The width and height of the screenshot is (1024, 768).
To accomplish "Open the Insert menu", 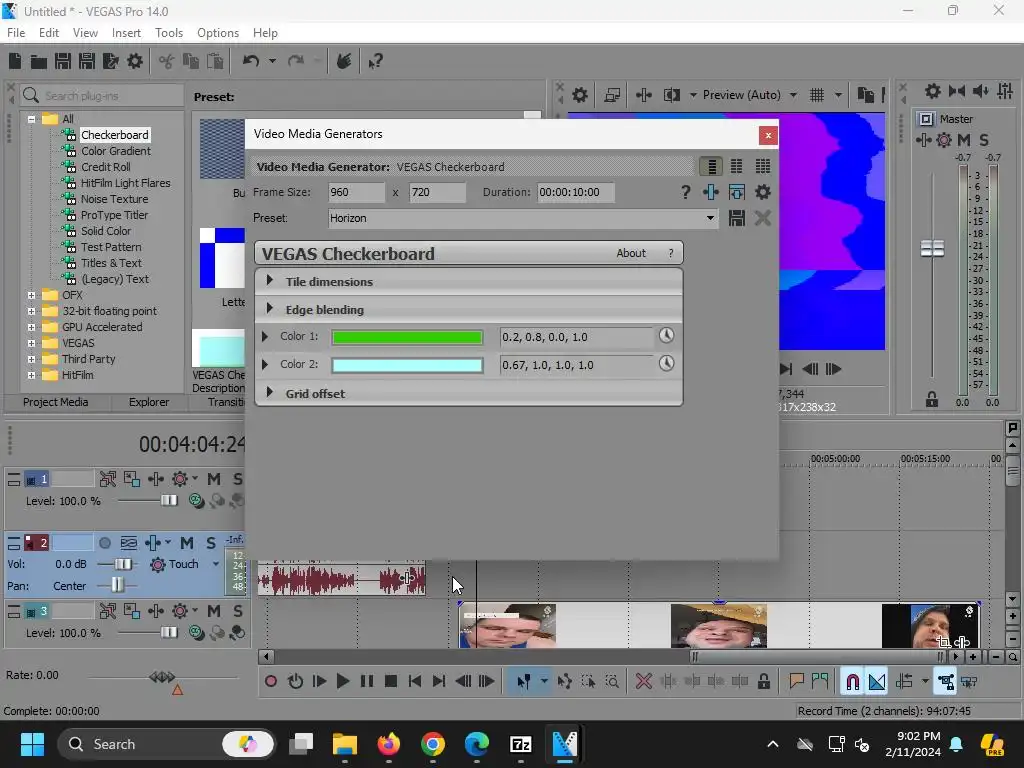I will [x=126, y=33].
